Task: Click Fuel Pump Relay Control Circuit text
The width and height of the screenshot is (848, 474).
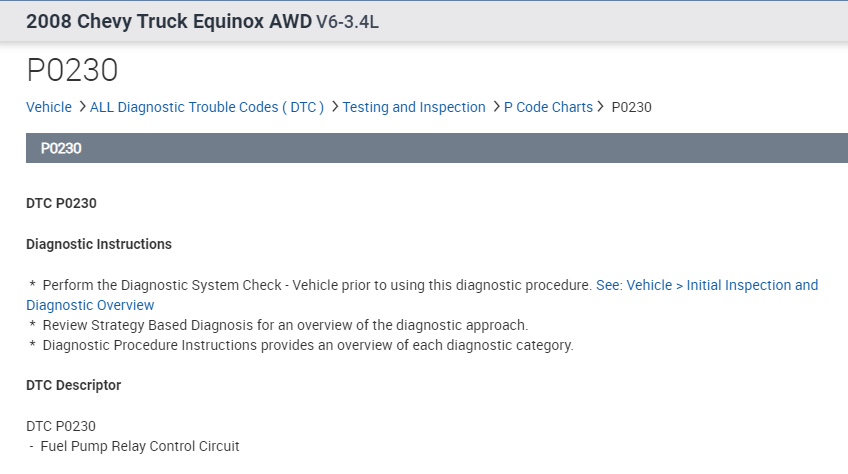Action: point(140,446)
